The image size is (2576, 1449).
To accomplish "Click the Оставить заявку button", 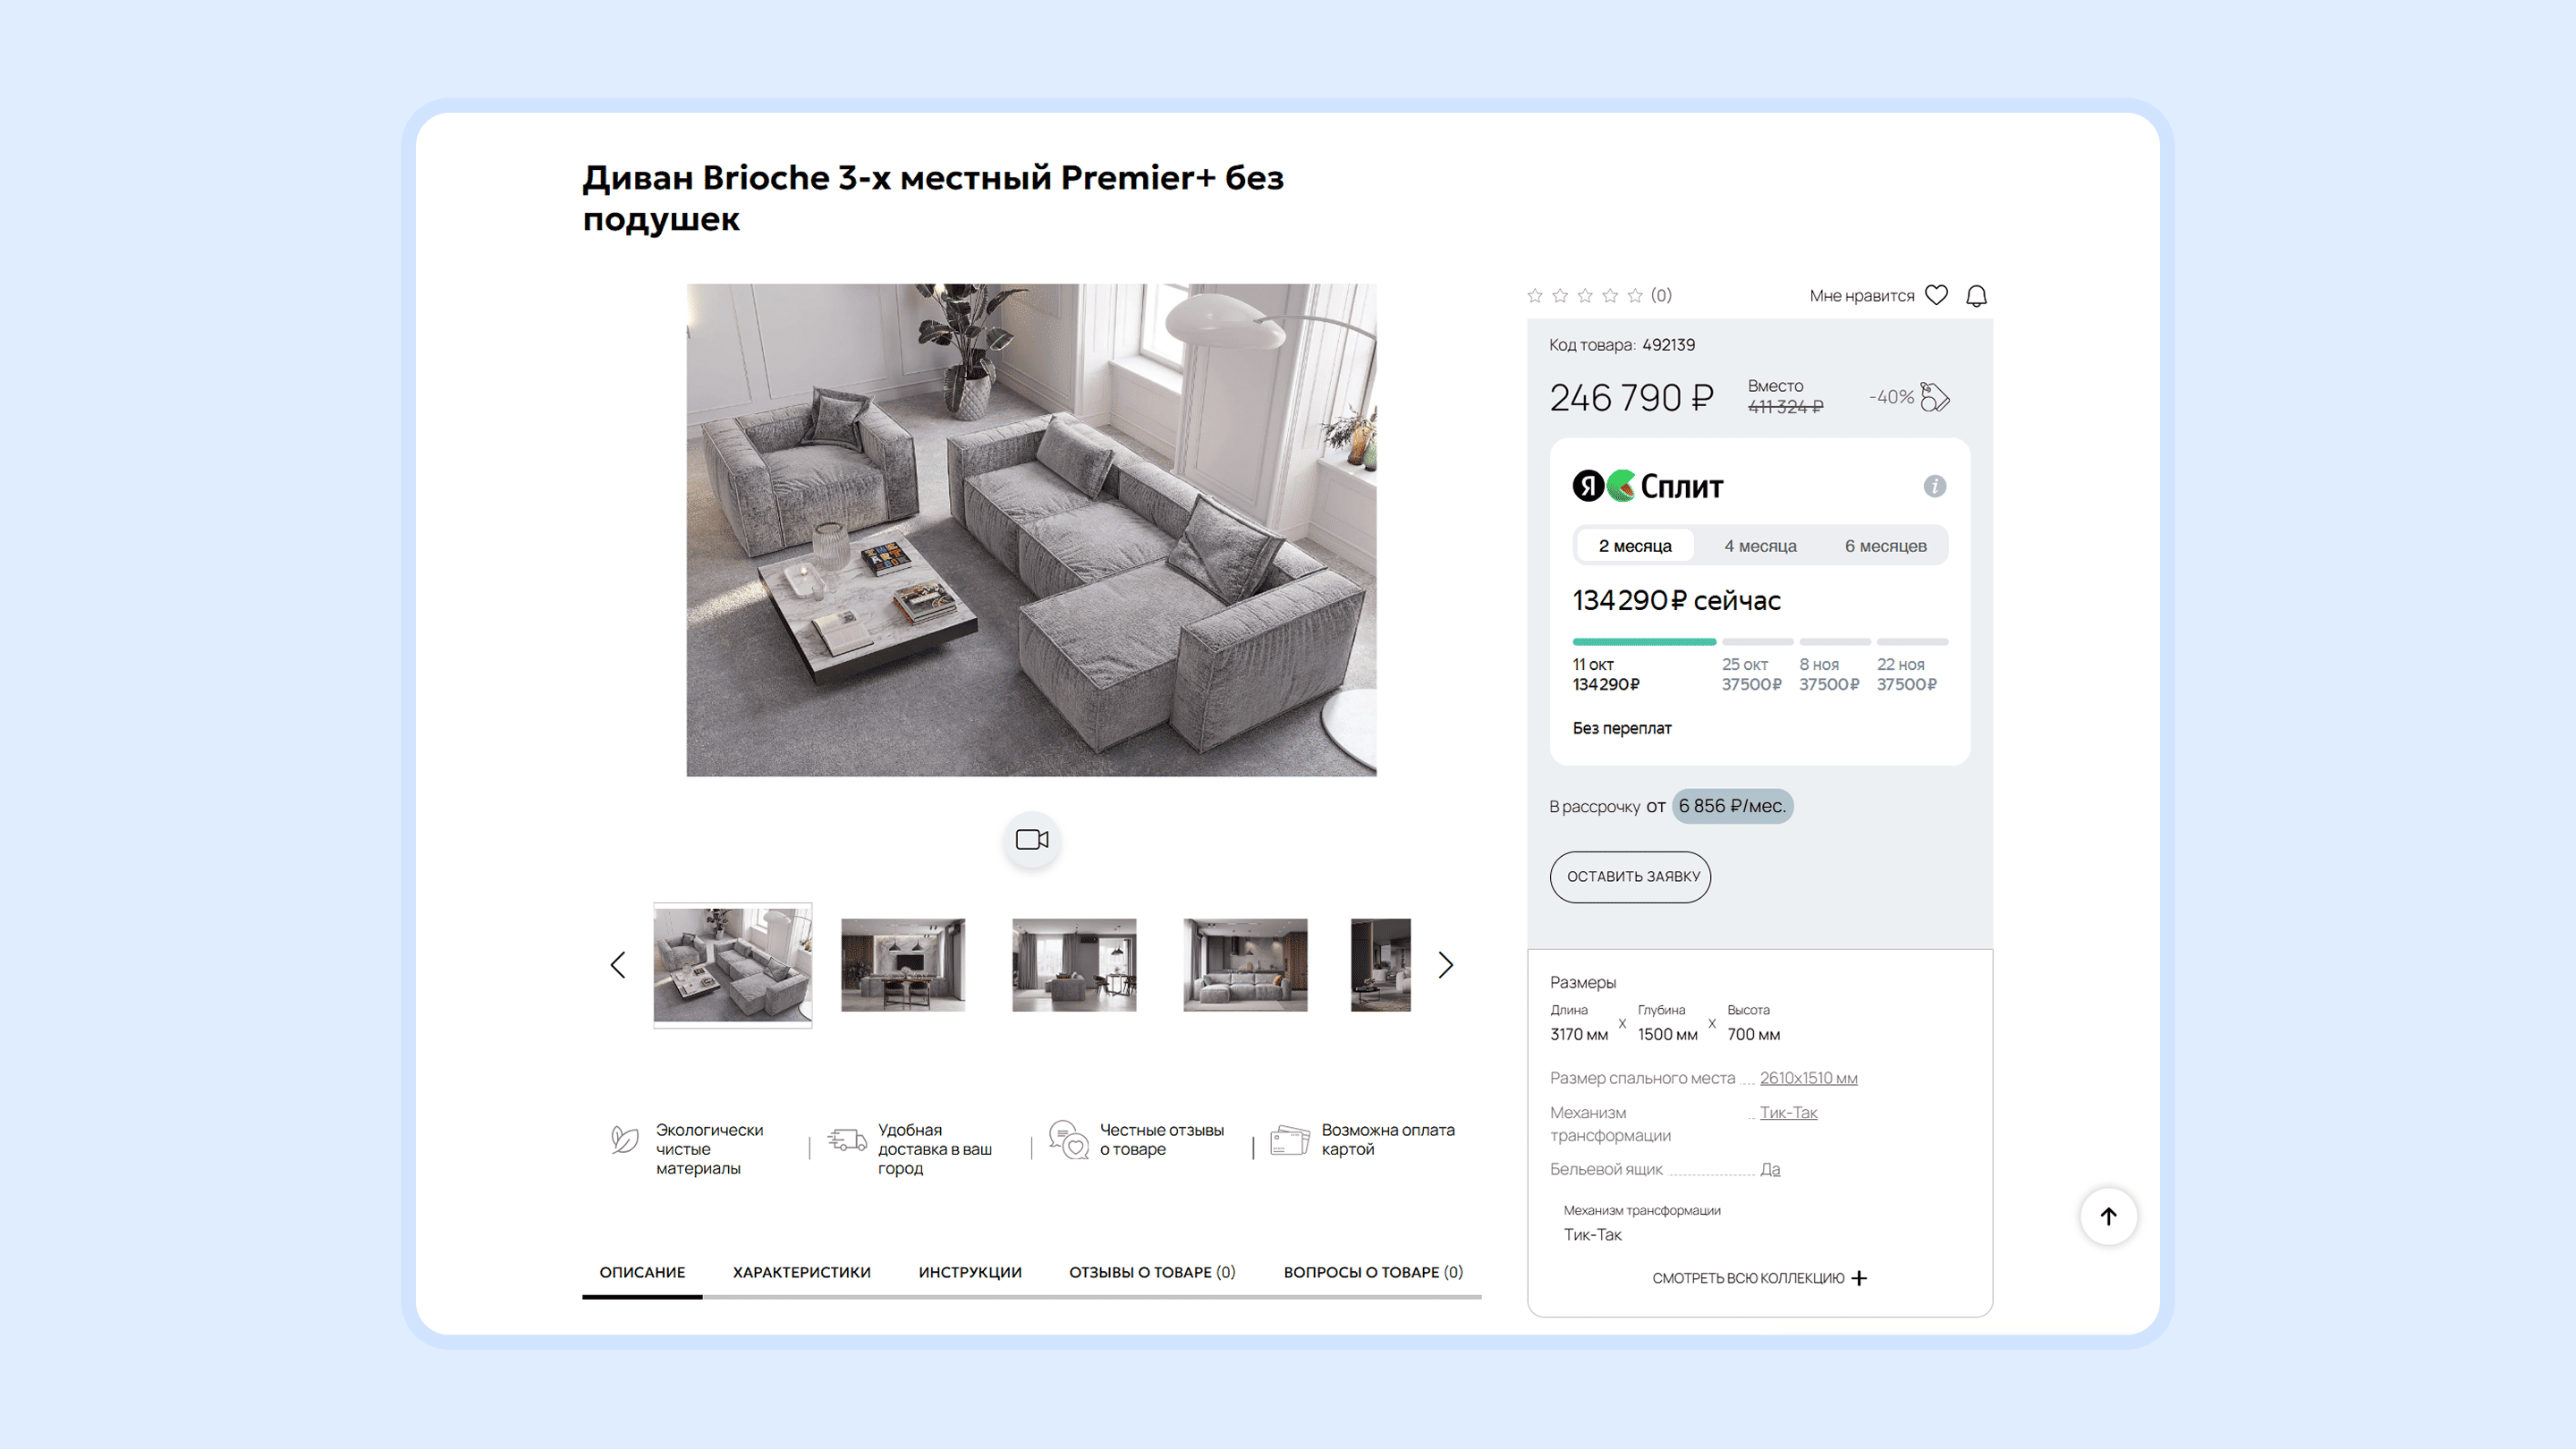I will [x=1631, y=877].
